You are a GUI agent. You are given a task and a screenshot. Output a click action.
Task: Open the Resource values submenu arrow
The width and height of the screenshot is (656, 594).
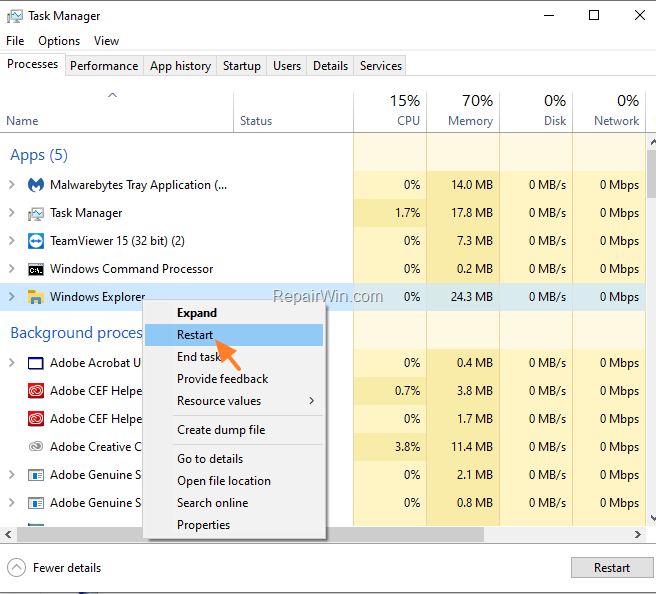pyautogui.click(x=312, y=401)
